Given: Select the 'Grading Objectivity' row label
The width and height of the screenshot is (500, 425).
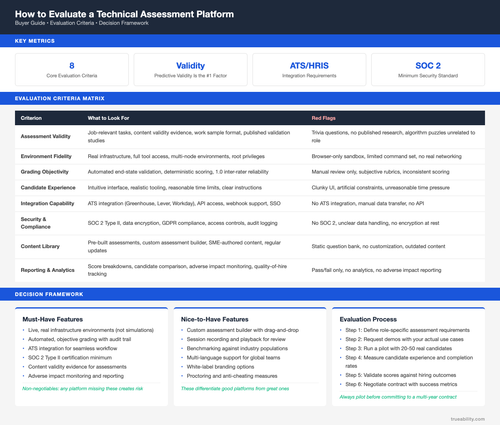Looking at the screenshot, I should pyautogui.click(x=45, y=172).
